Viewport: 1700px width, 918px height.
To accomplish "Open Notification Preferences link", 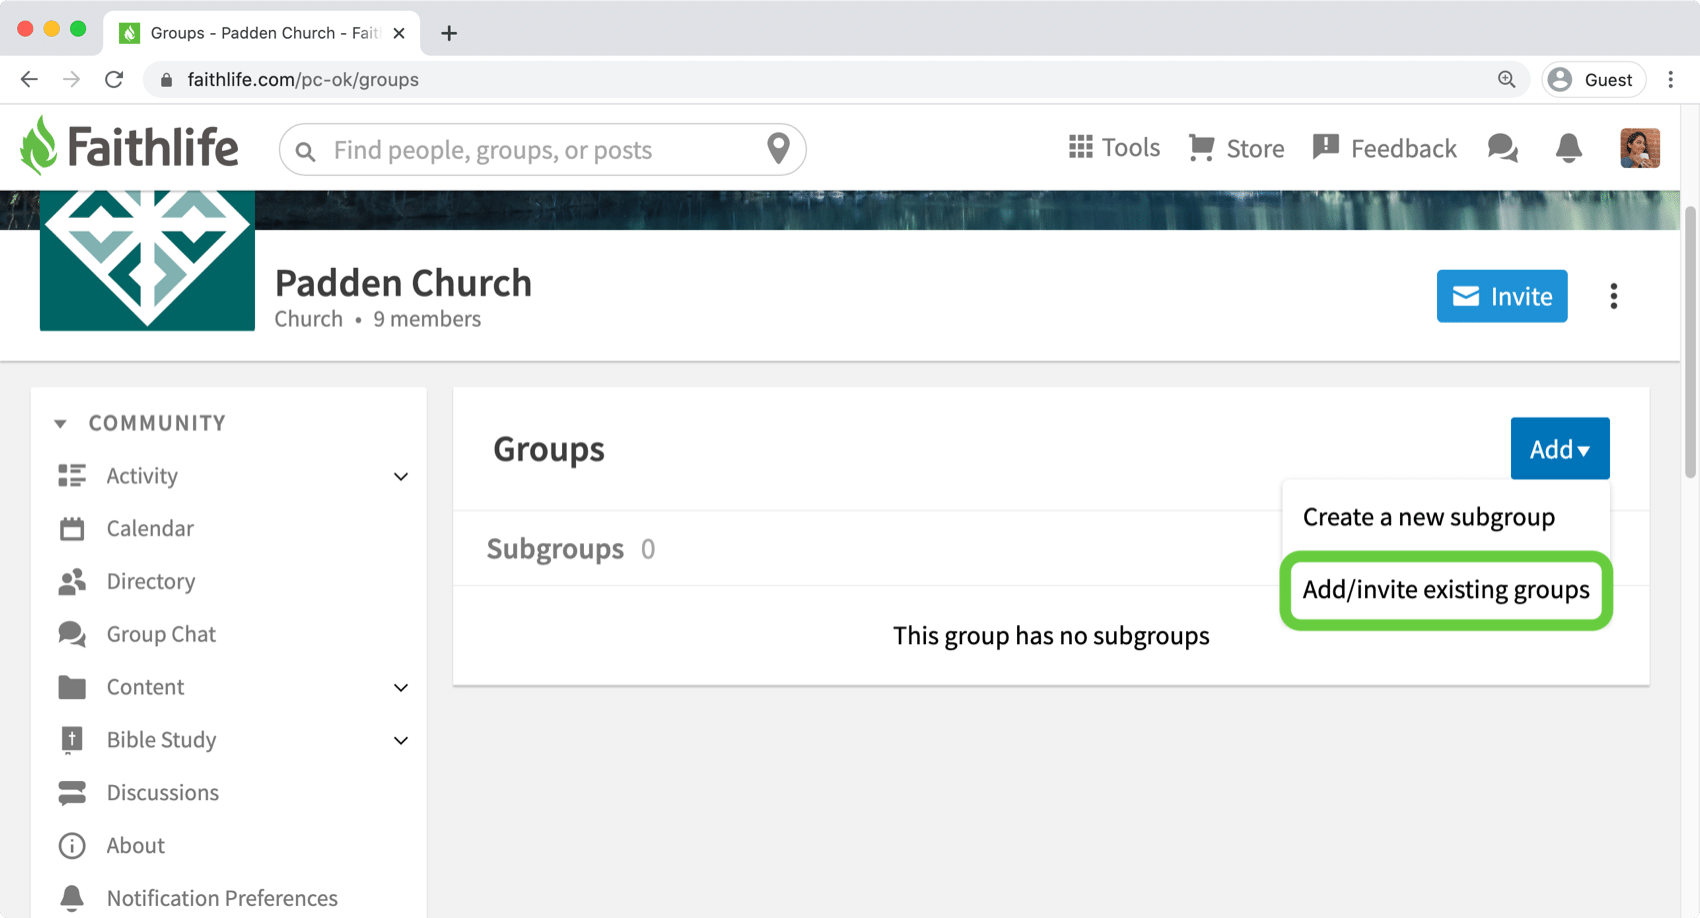I will point(222,898).
